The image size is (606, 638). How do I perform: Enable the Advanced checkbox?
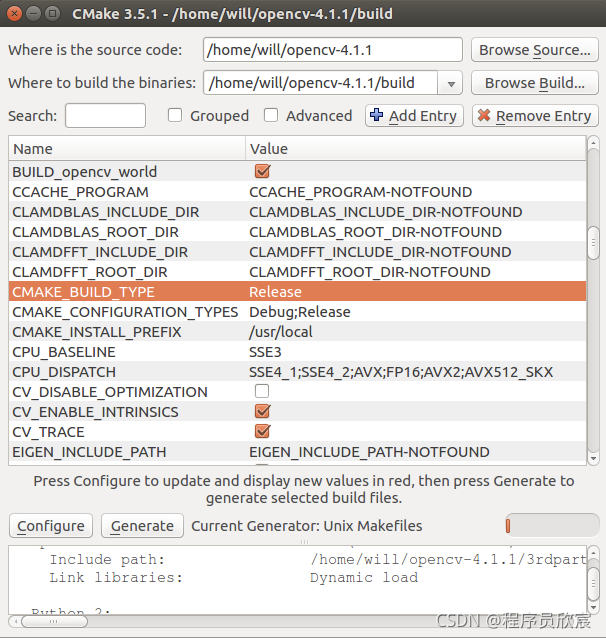[x=271, y=116]
